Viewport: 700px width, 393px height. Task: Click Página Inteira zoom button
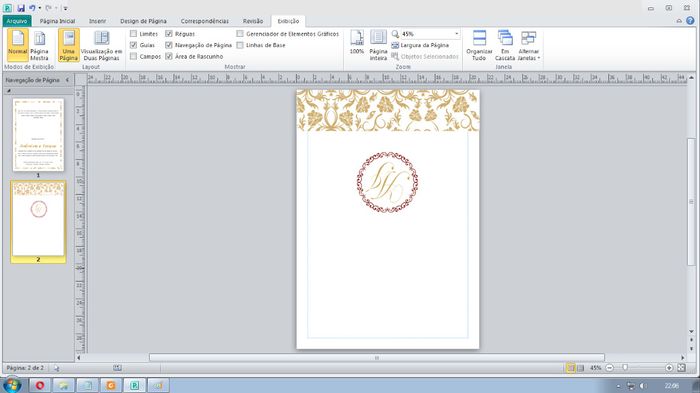tap(378, 45)
